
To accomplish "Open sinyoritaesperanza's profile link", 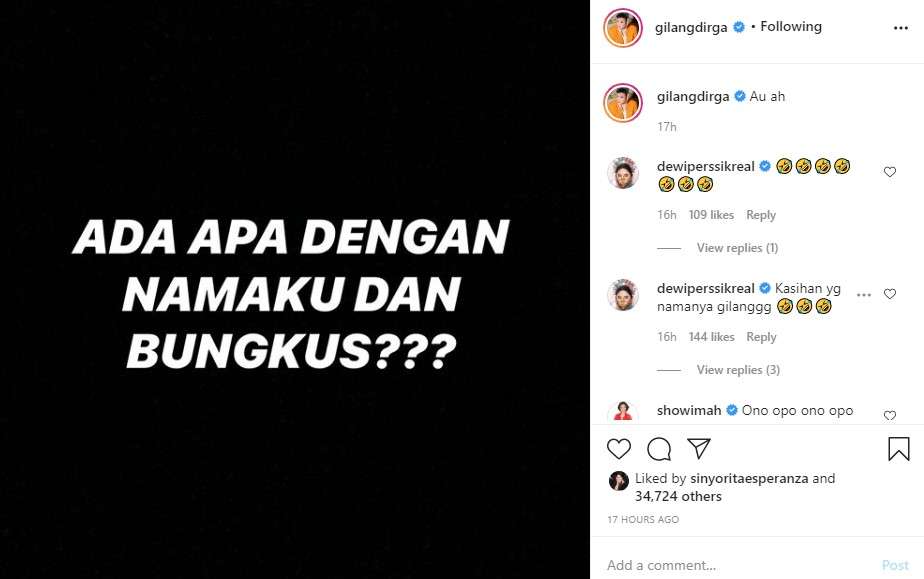I will [749, 478].
